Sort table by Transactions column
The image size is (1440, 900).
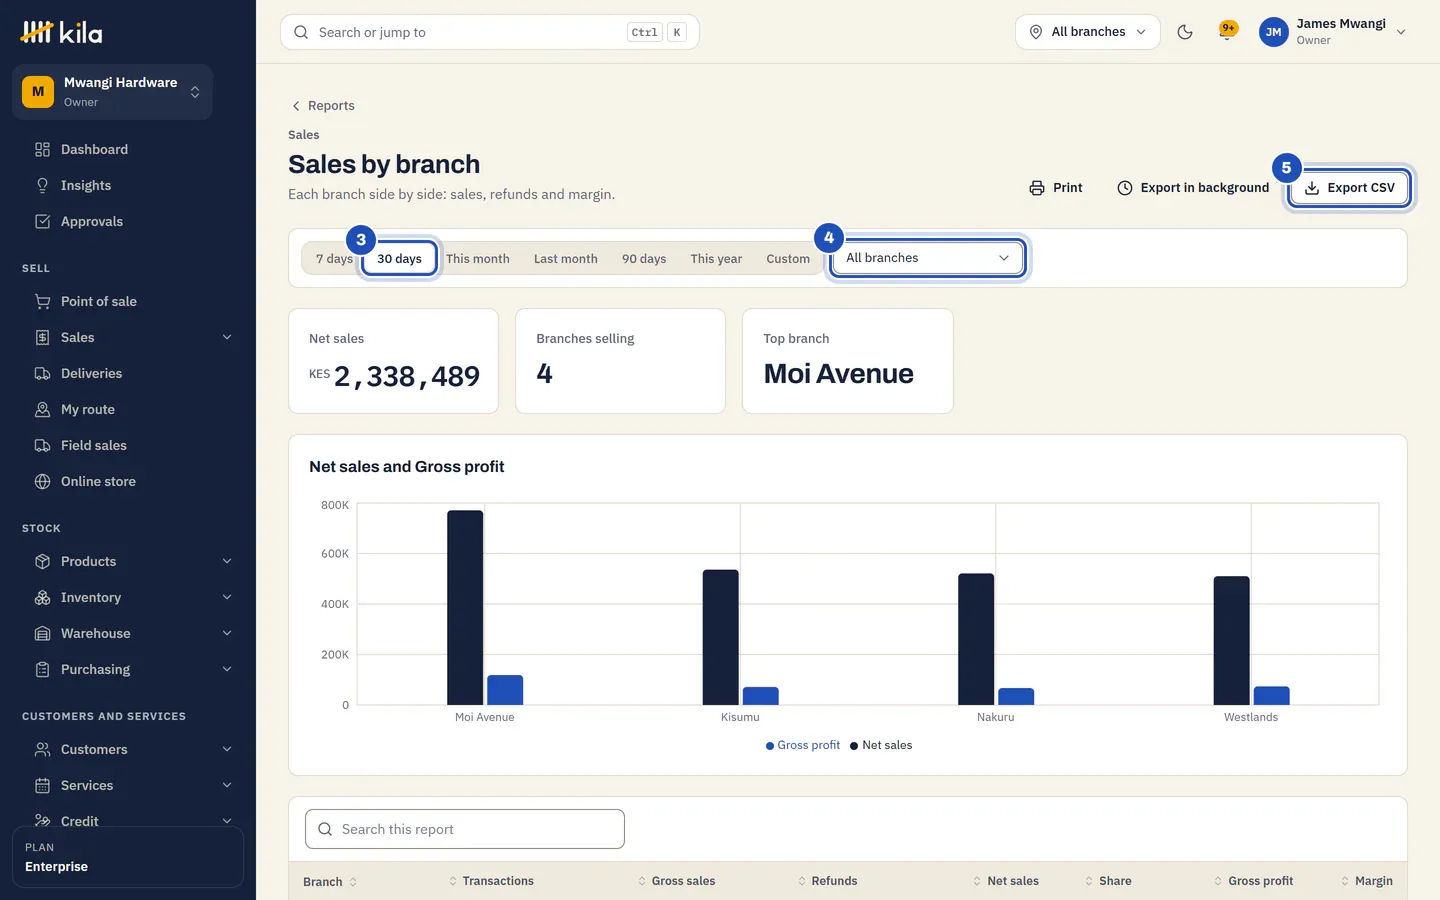point(491,881)
